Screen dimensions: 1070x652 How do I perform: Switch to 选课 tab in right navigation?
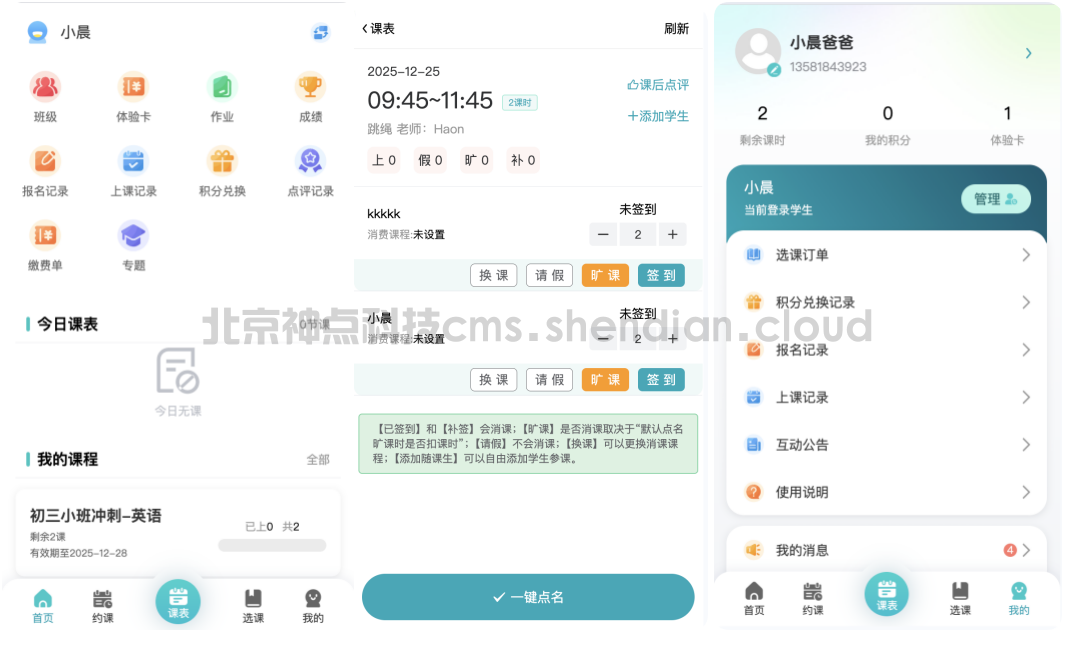click(x=960, y=597)
